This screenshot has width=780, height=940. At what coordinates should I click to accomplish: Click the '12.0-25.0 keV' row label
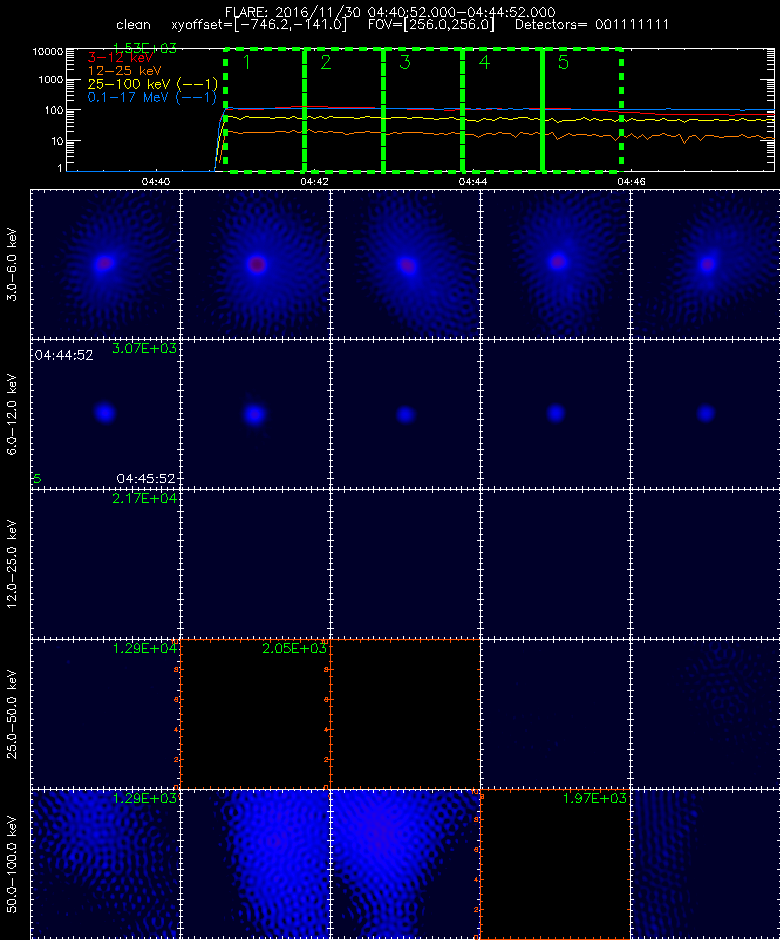pyautogui.click(x=13, y=565)
